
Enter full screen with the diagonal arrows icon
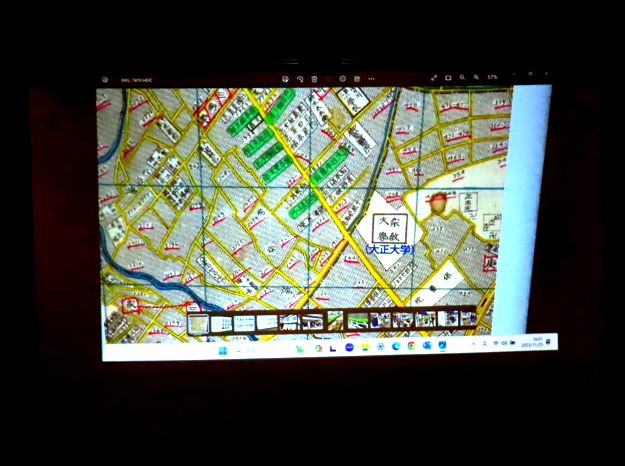tap(434, 78)
